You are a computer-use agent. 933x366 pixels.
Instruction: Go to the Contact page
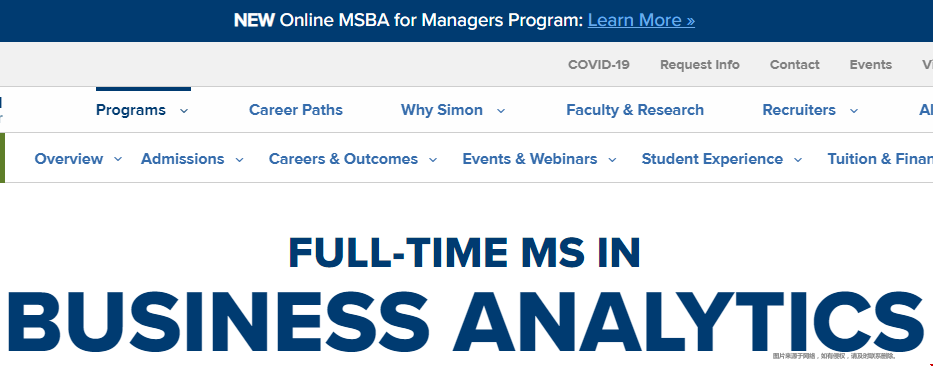[794, 64]
